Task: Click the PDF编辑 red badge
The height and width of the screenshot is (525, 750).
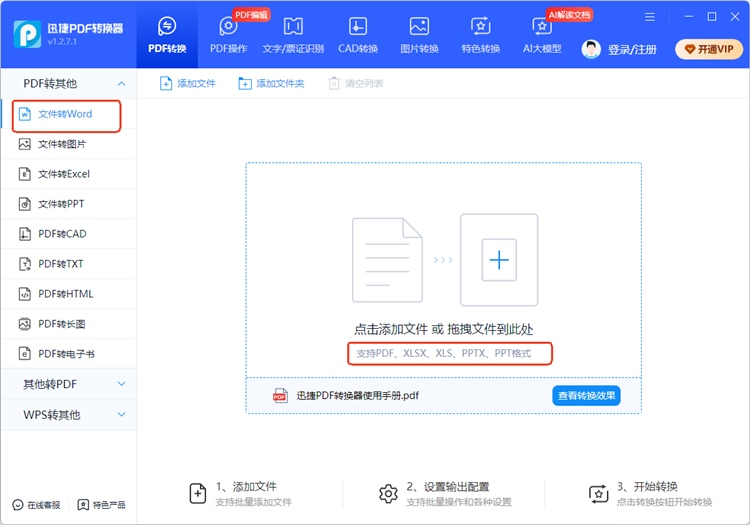Action: click(x=251, y=15)
